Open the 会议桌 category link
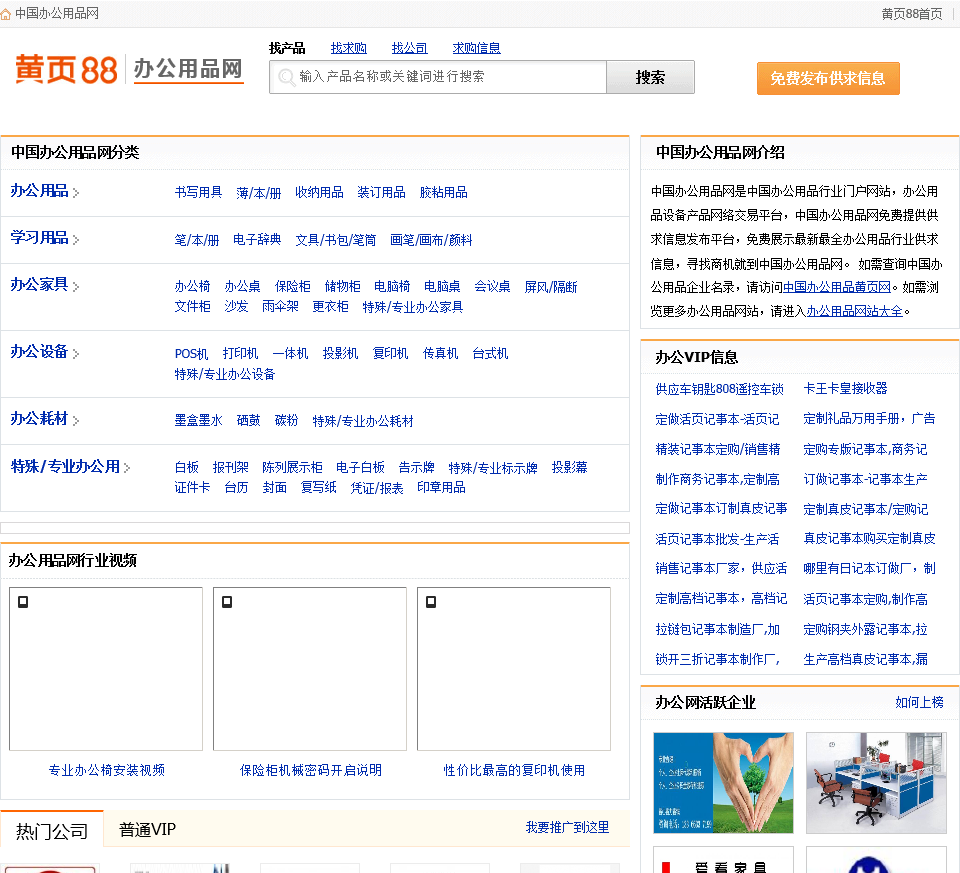The width and height of the screenshot is (960, 873). (492, 287)
